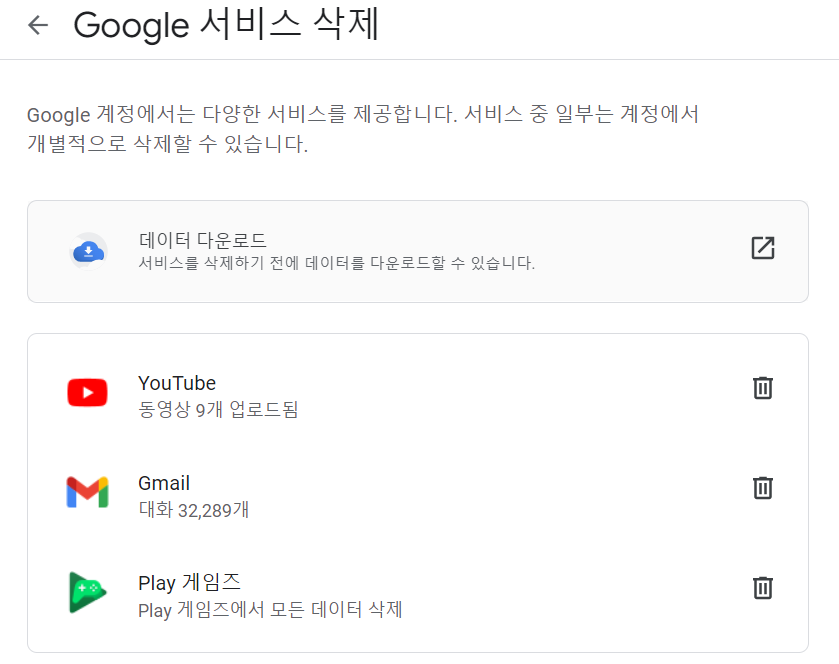839x664 pixels.
Task: Click the YouTube label text
Action: pos(176,382)
